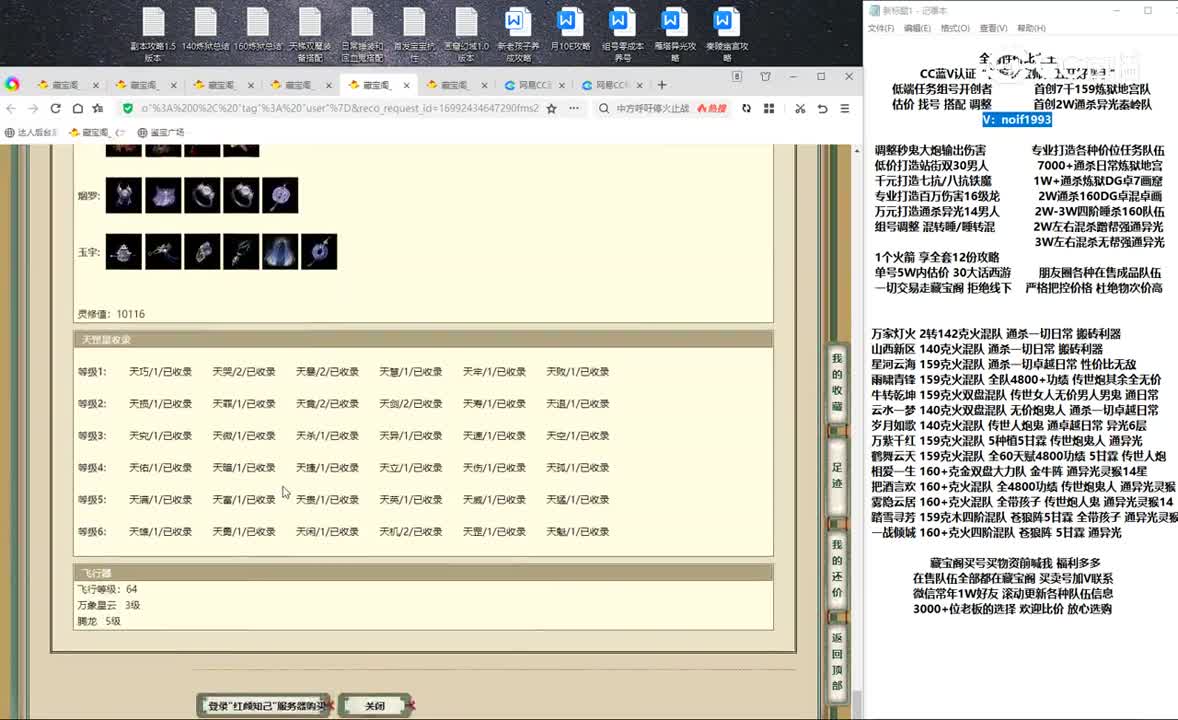
Task: Open desktop file 140炼狱总结
Action: [205, 30]
